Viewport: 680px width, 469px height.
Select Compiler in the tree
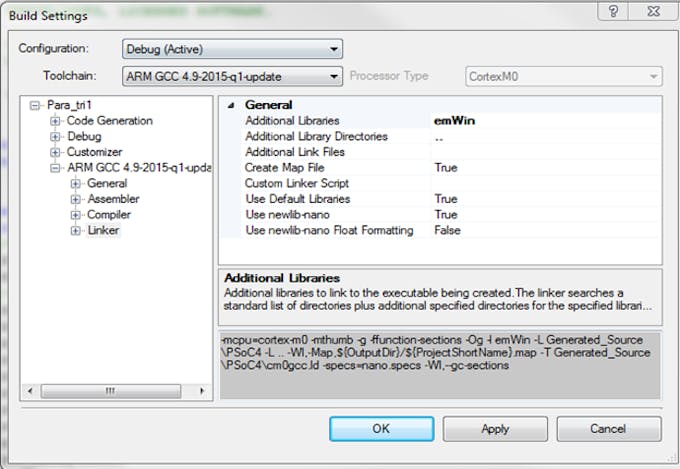tap(109, 214)
